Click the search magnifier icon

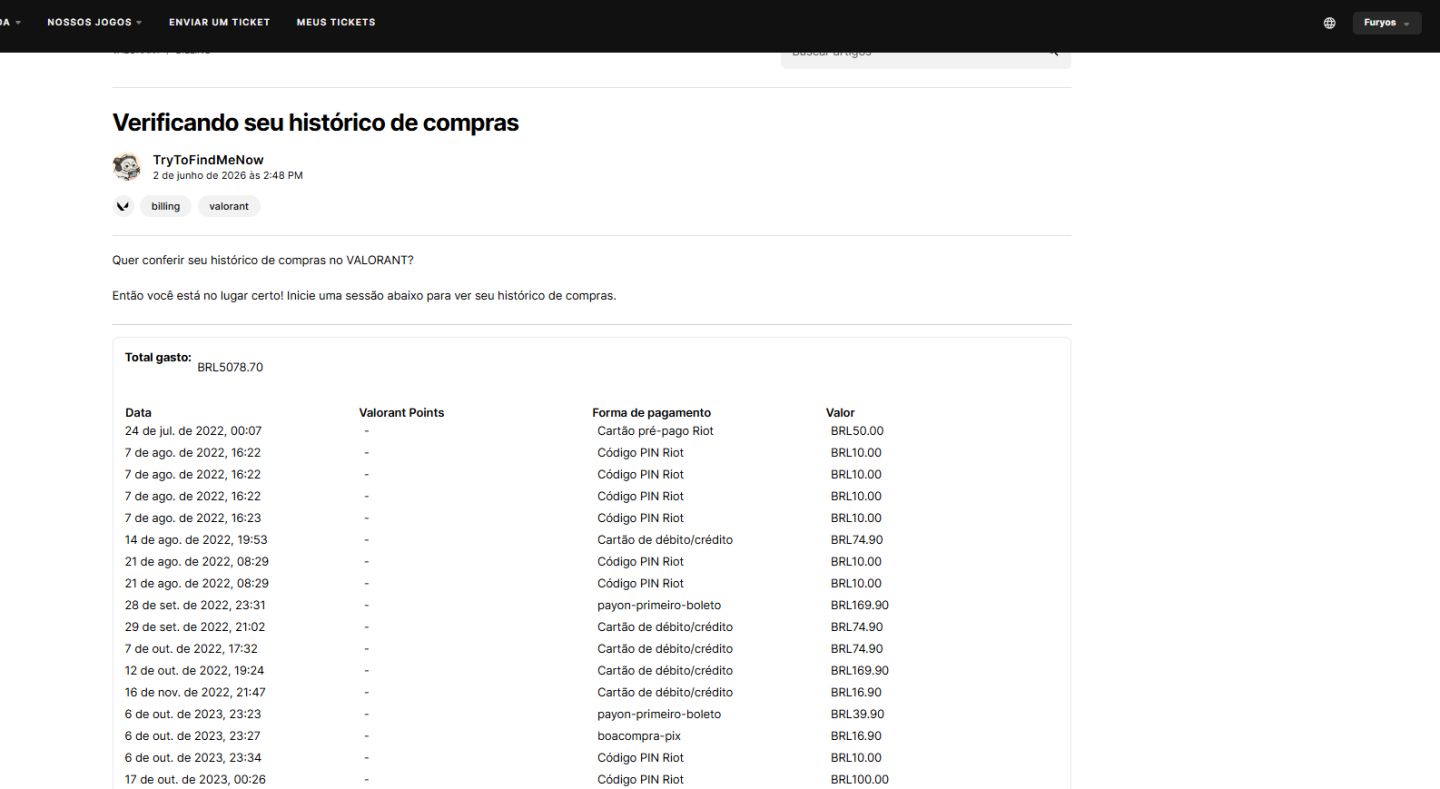pyautogui.click(x=1053, y=53)
